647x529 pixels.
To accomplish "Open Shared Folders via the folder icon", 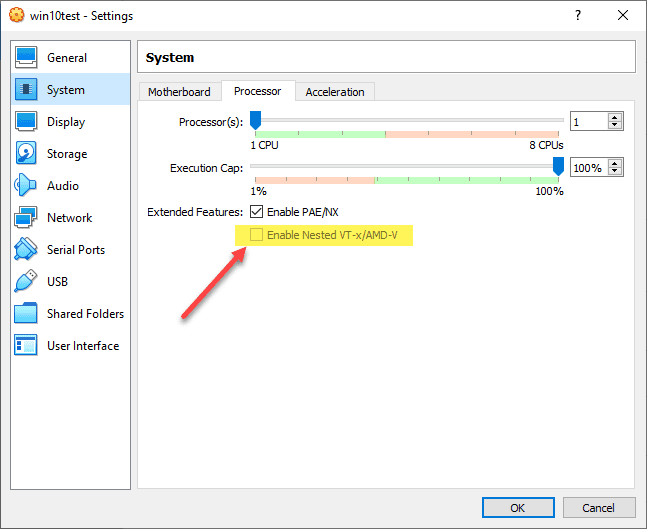I will point(26,313).
